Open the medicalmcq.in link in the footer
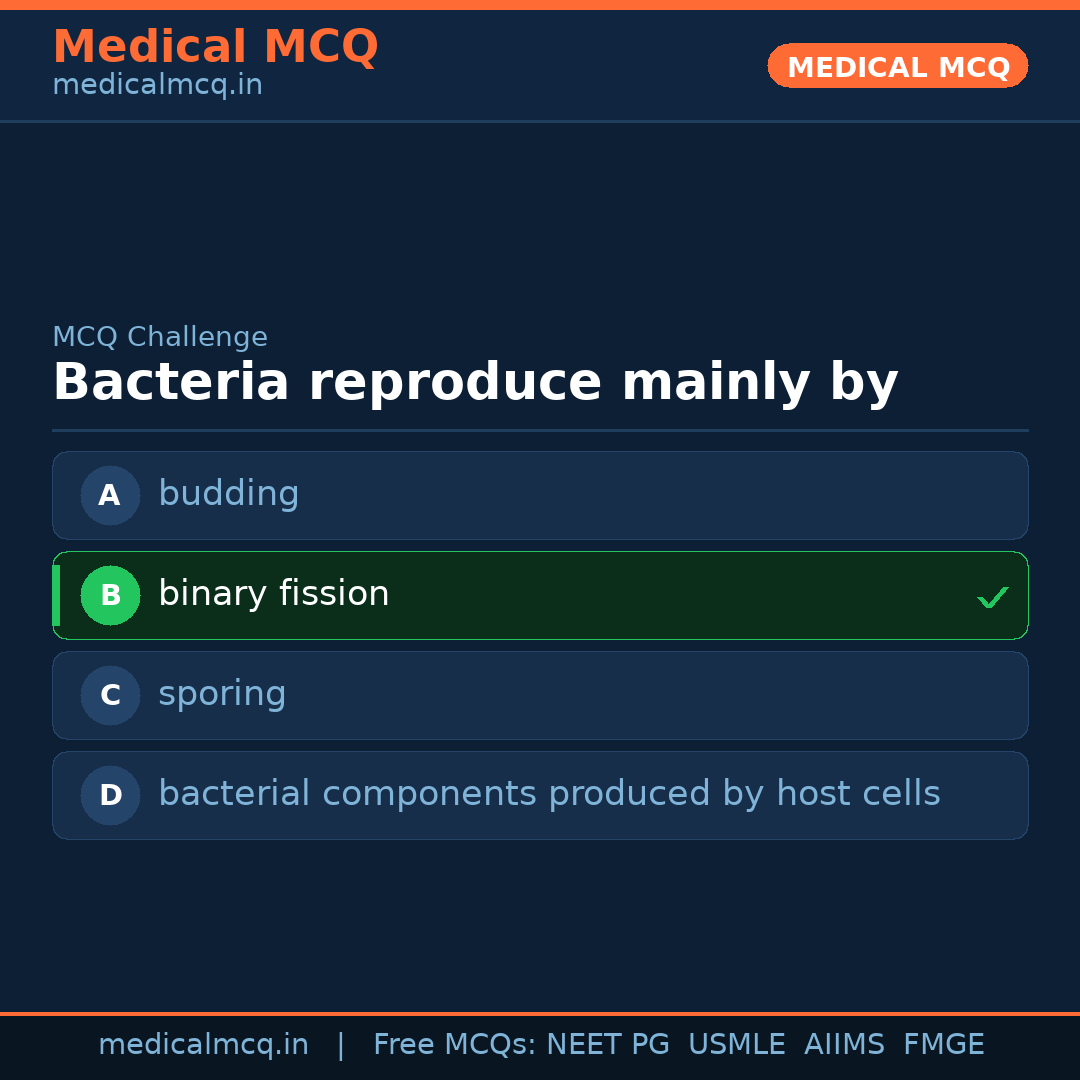This screenshot has height=1080, width=1080. point(203,1045)
